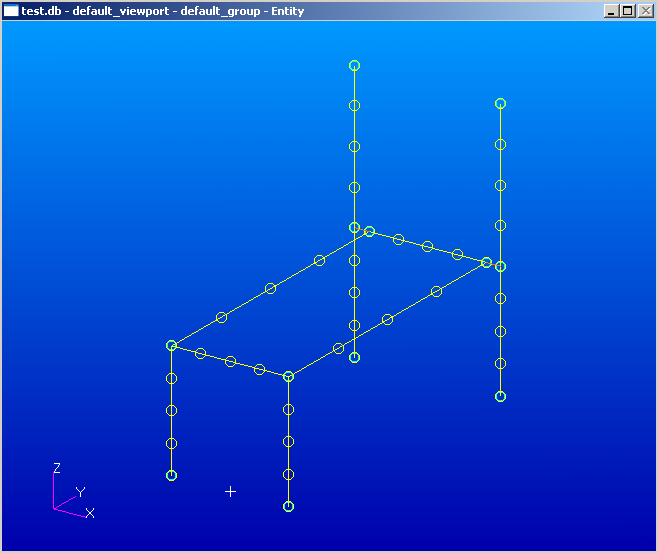The height and width of the screenshot is (553, 658).
Task: Click the white plus cursor marker
Action: (230, 491)
